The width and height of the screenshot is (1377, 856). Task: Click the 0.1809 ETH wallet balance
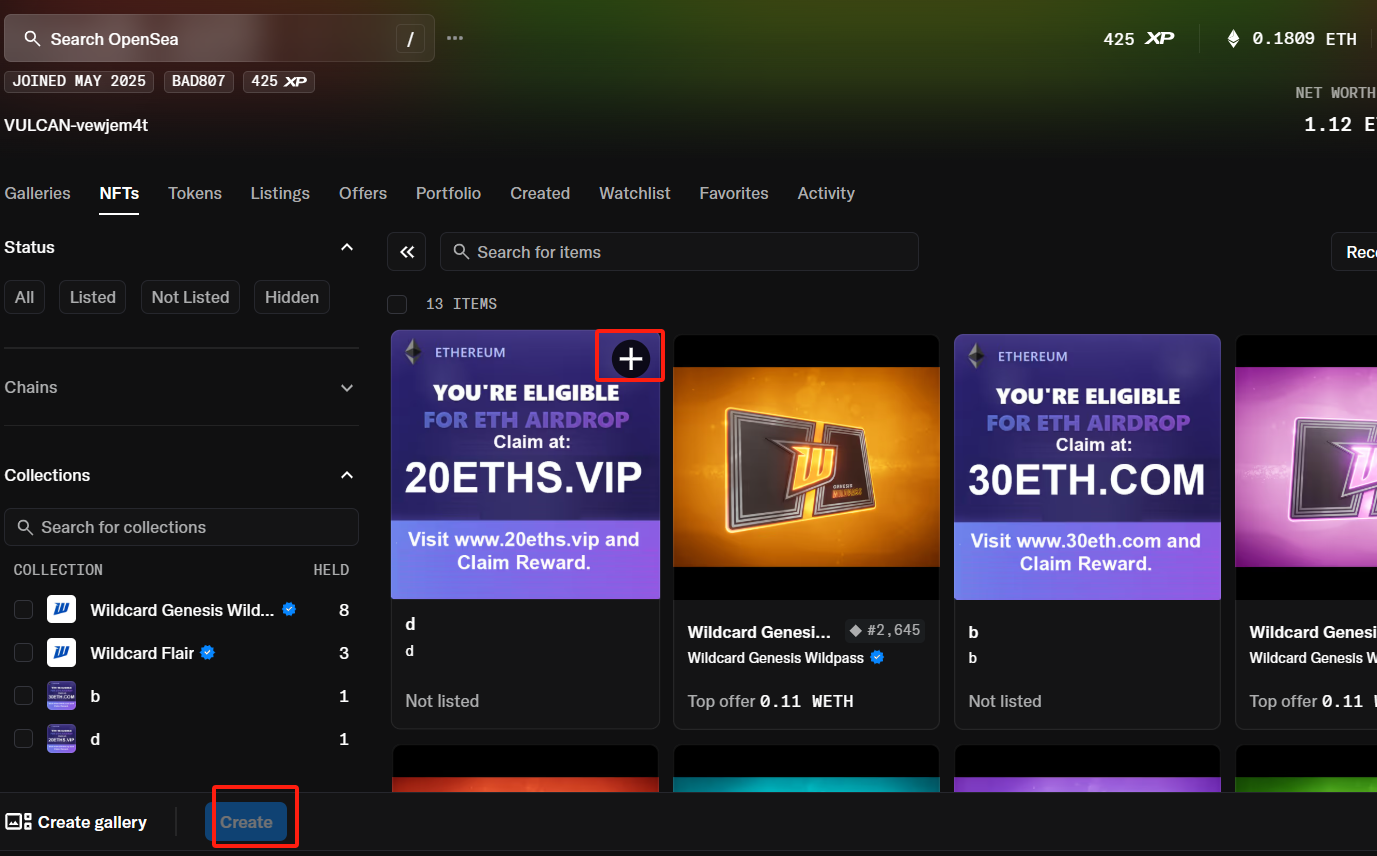pyautogui.click(x=1291, y=39)
